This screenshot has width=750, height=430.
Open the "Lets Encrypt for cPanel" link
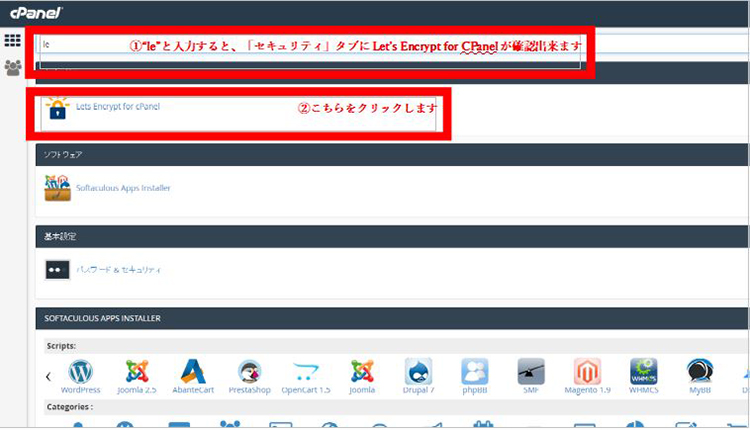point(118,106)
